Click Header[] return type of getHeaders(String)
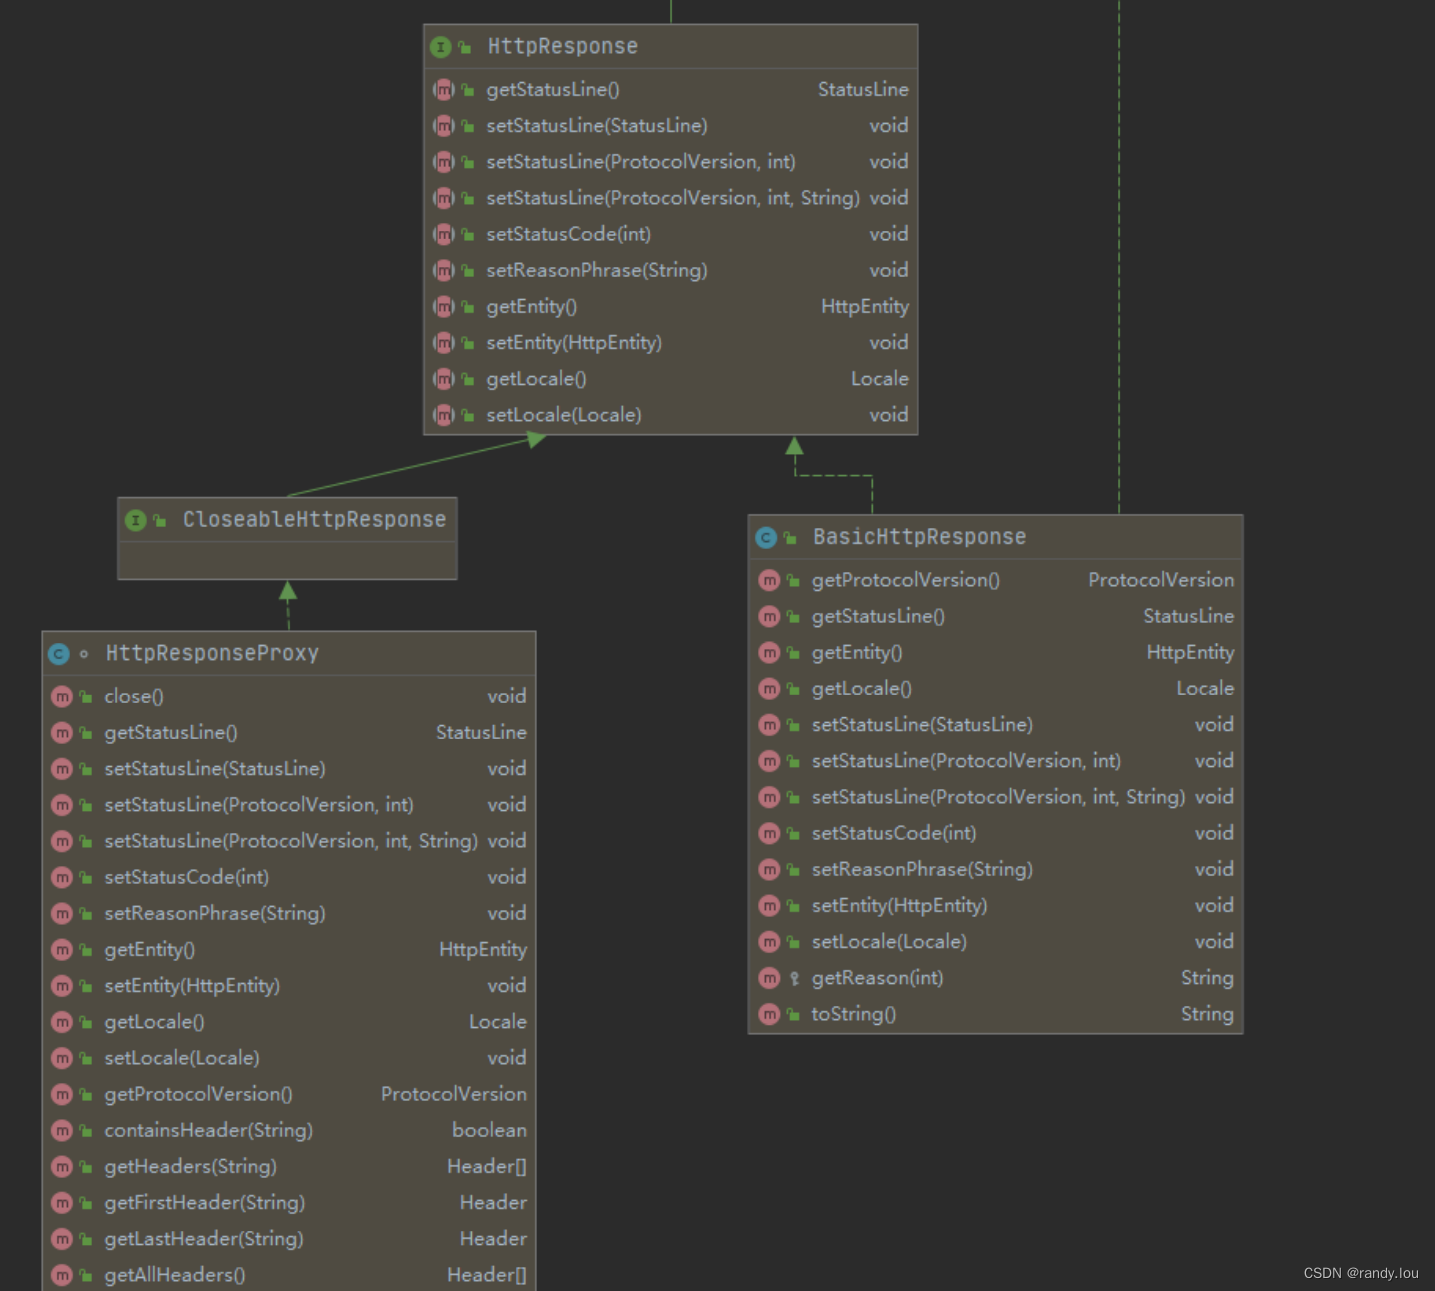This screenshot has width=1435, height=1291. click(x=487, y=1166)
